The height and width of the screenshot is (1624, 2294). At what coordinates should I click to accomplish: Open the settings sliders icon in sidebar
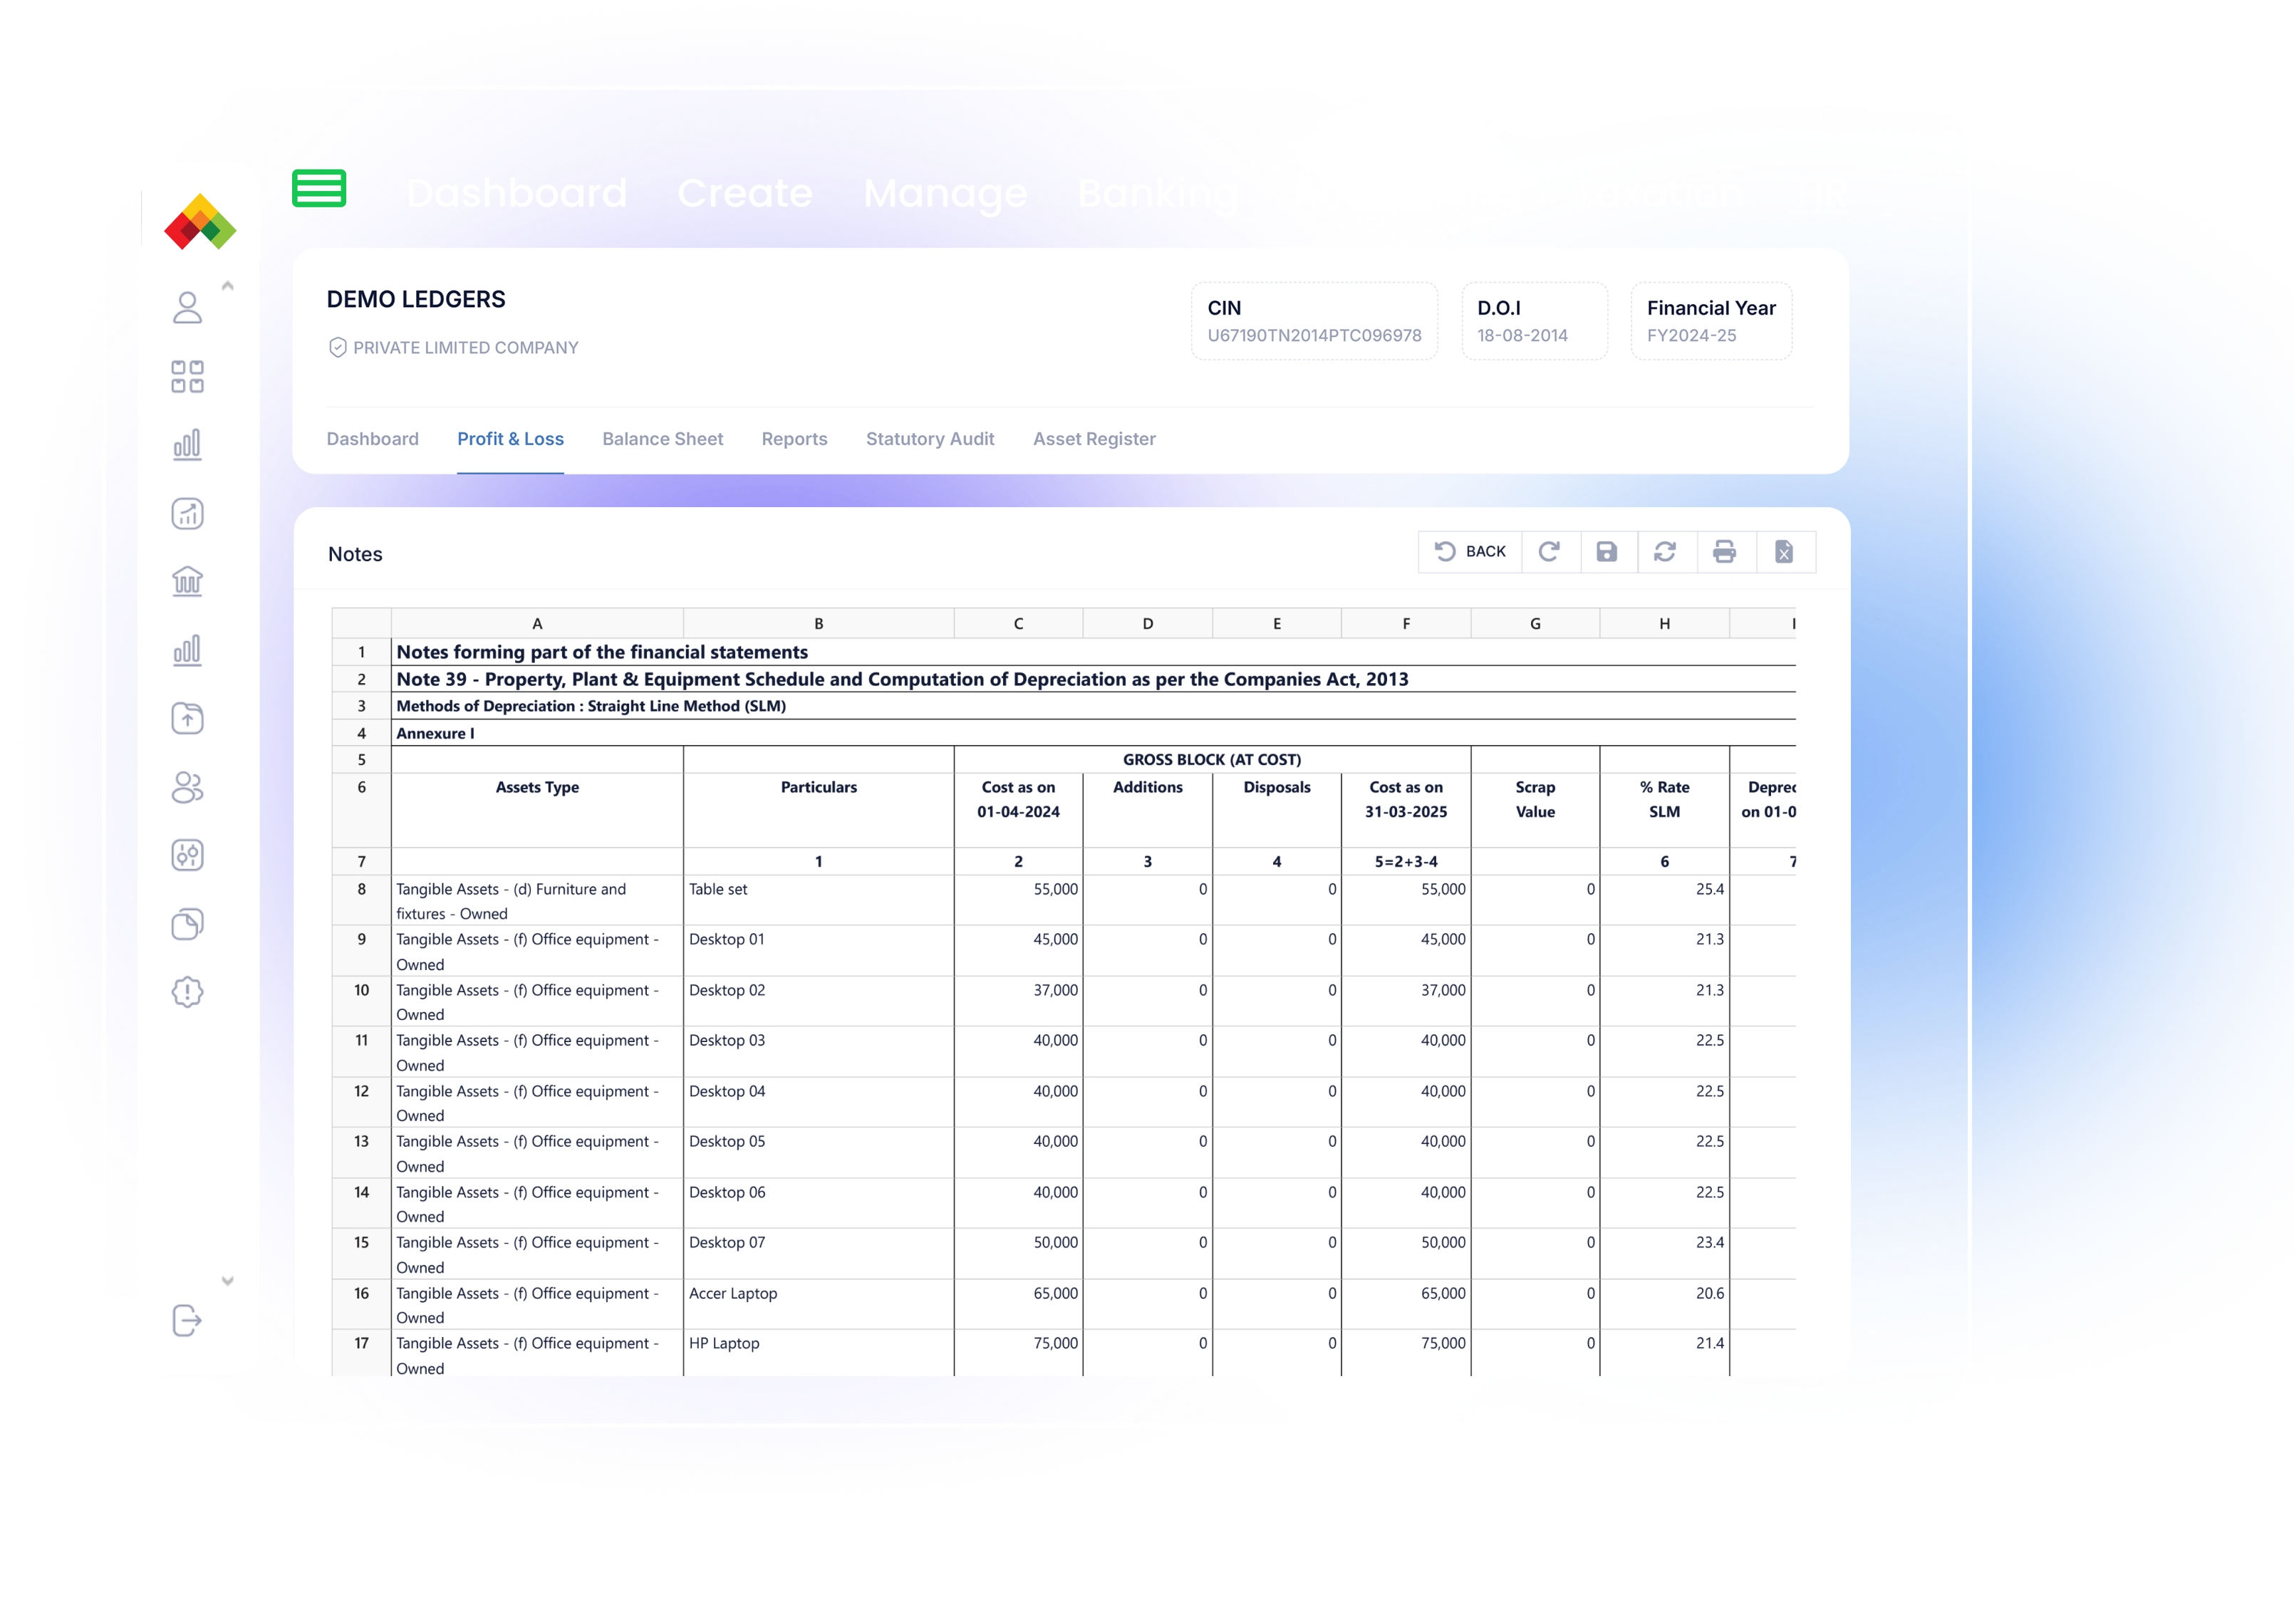(187, 855)
